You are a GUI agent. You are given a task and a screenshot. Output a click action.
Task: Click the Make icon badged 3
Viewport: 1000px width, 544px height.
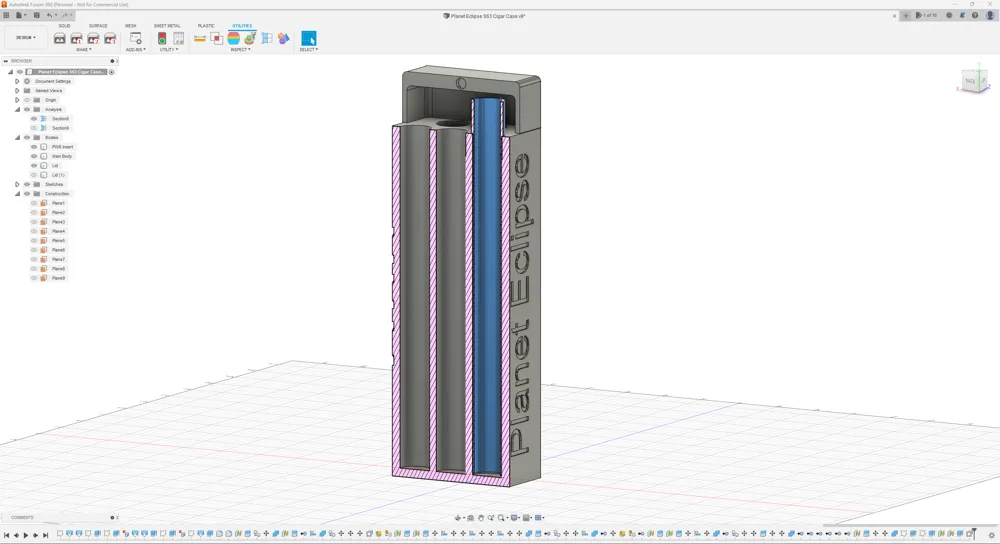pos(110,39)
